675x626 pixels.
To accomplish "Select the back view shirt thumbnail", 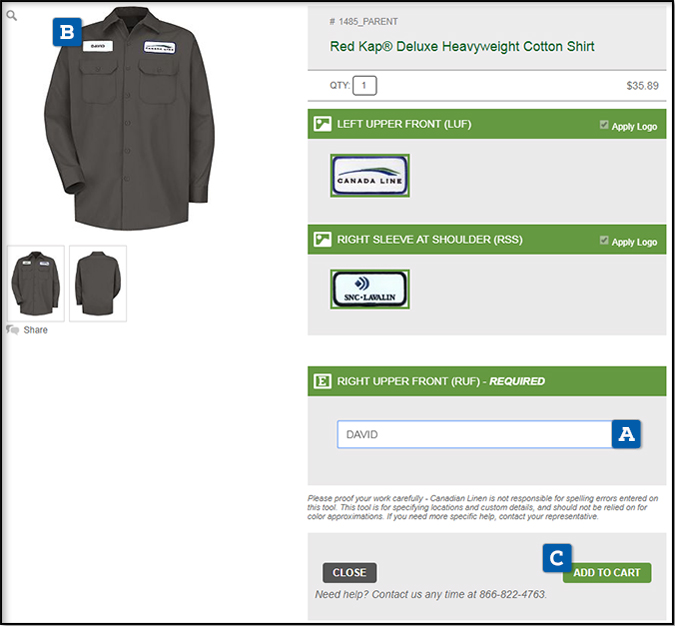I will point(98,283).
